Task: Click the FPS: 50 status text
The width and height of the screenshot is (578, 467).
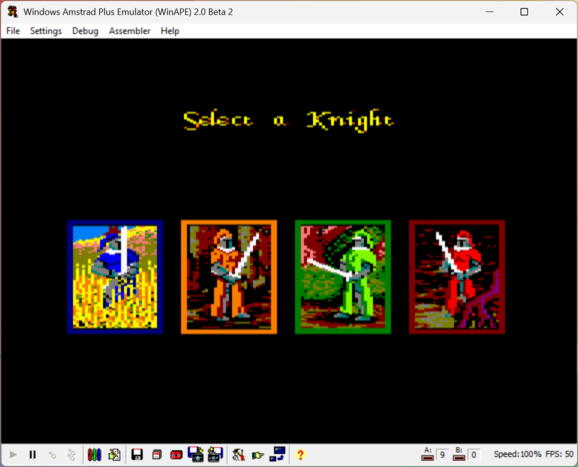Action: click(x=559, y=454)
